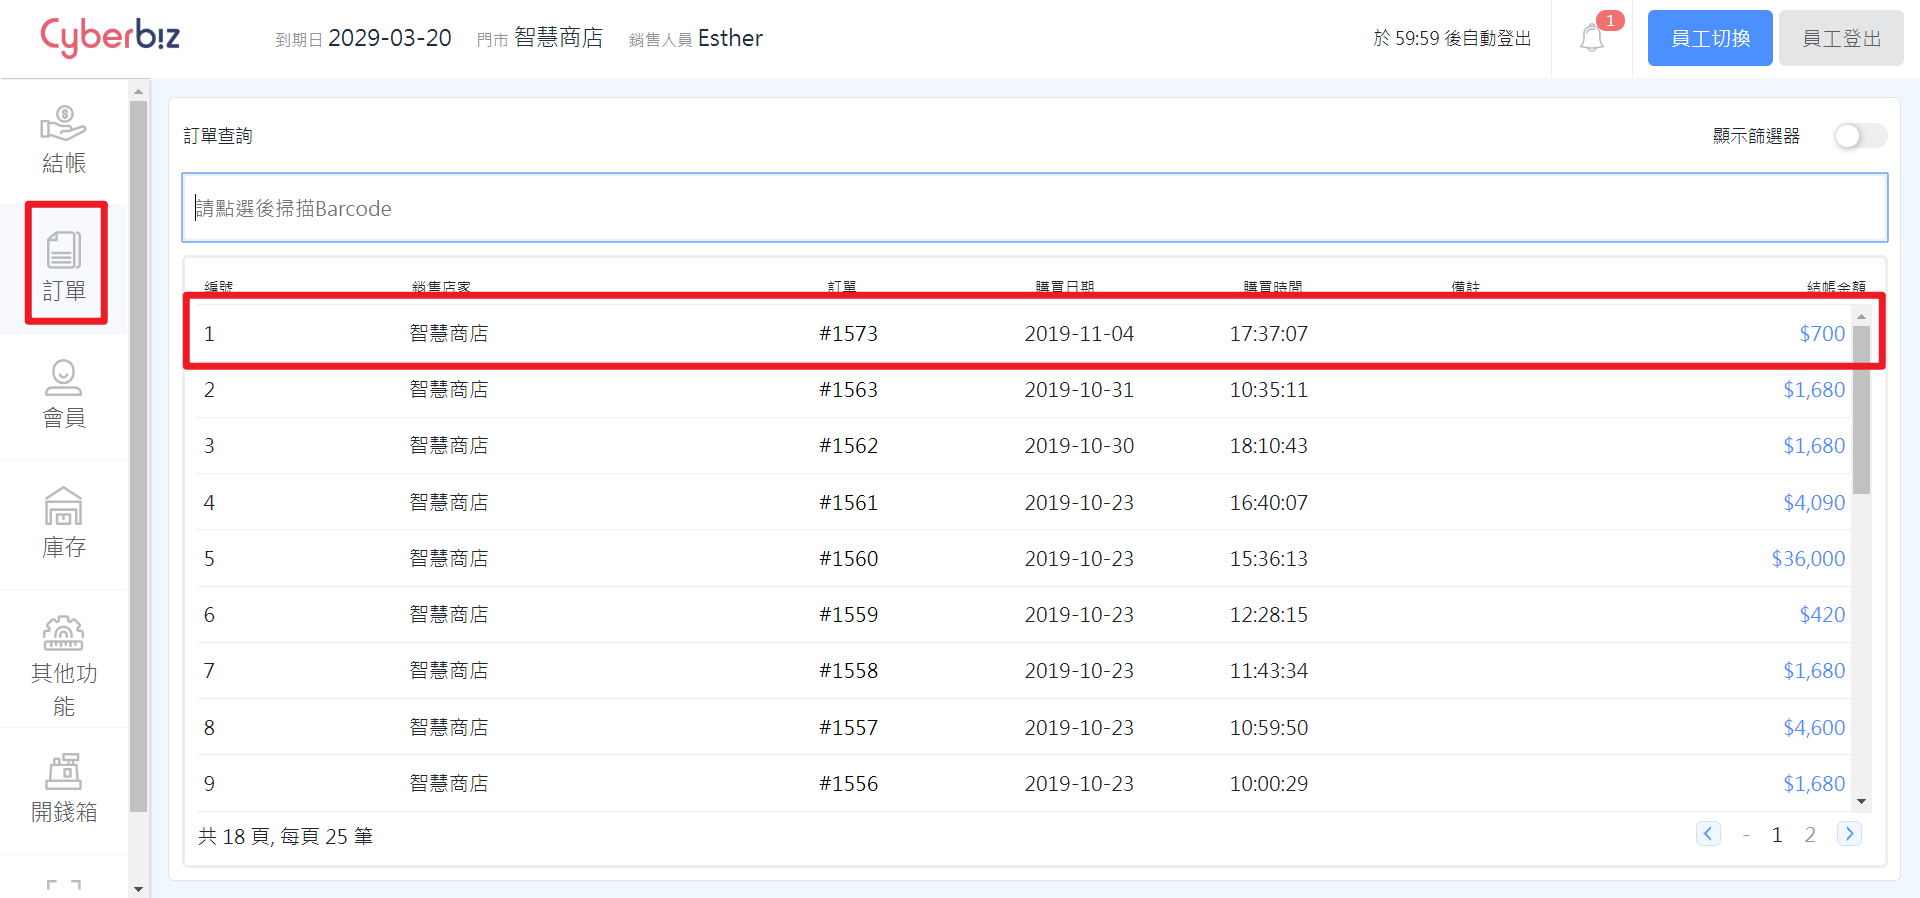The height and width of the screenshot is (898, 1920).
Task: Click the expiry date 2029-03-20
Action: tap(390, 38)
